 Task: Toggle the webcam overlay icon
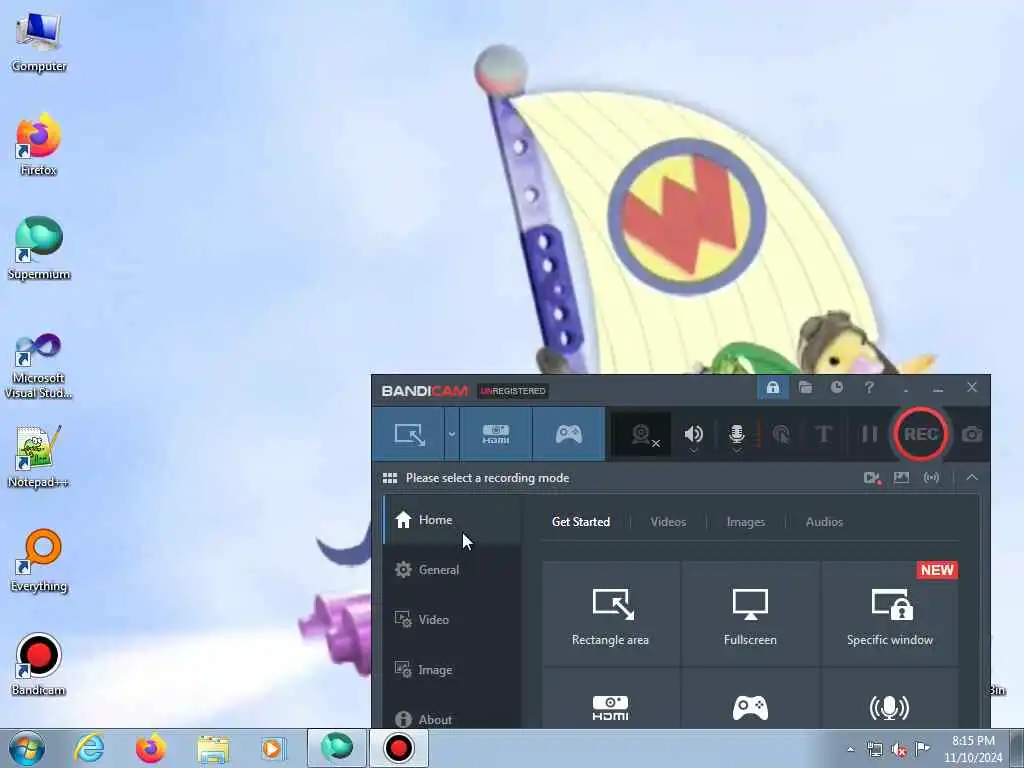(x=643, y=434)
